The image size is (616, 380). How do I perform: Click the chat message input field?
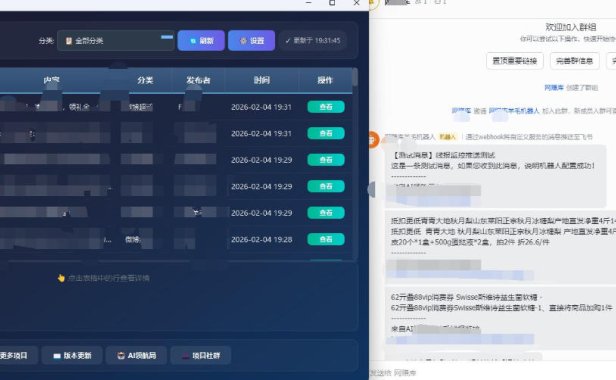(493, 372)
